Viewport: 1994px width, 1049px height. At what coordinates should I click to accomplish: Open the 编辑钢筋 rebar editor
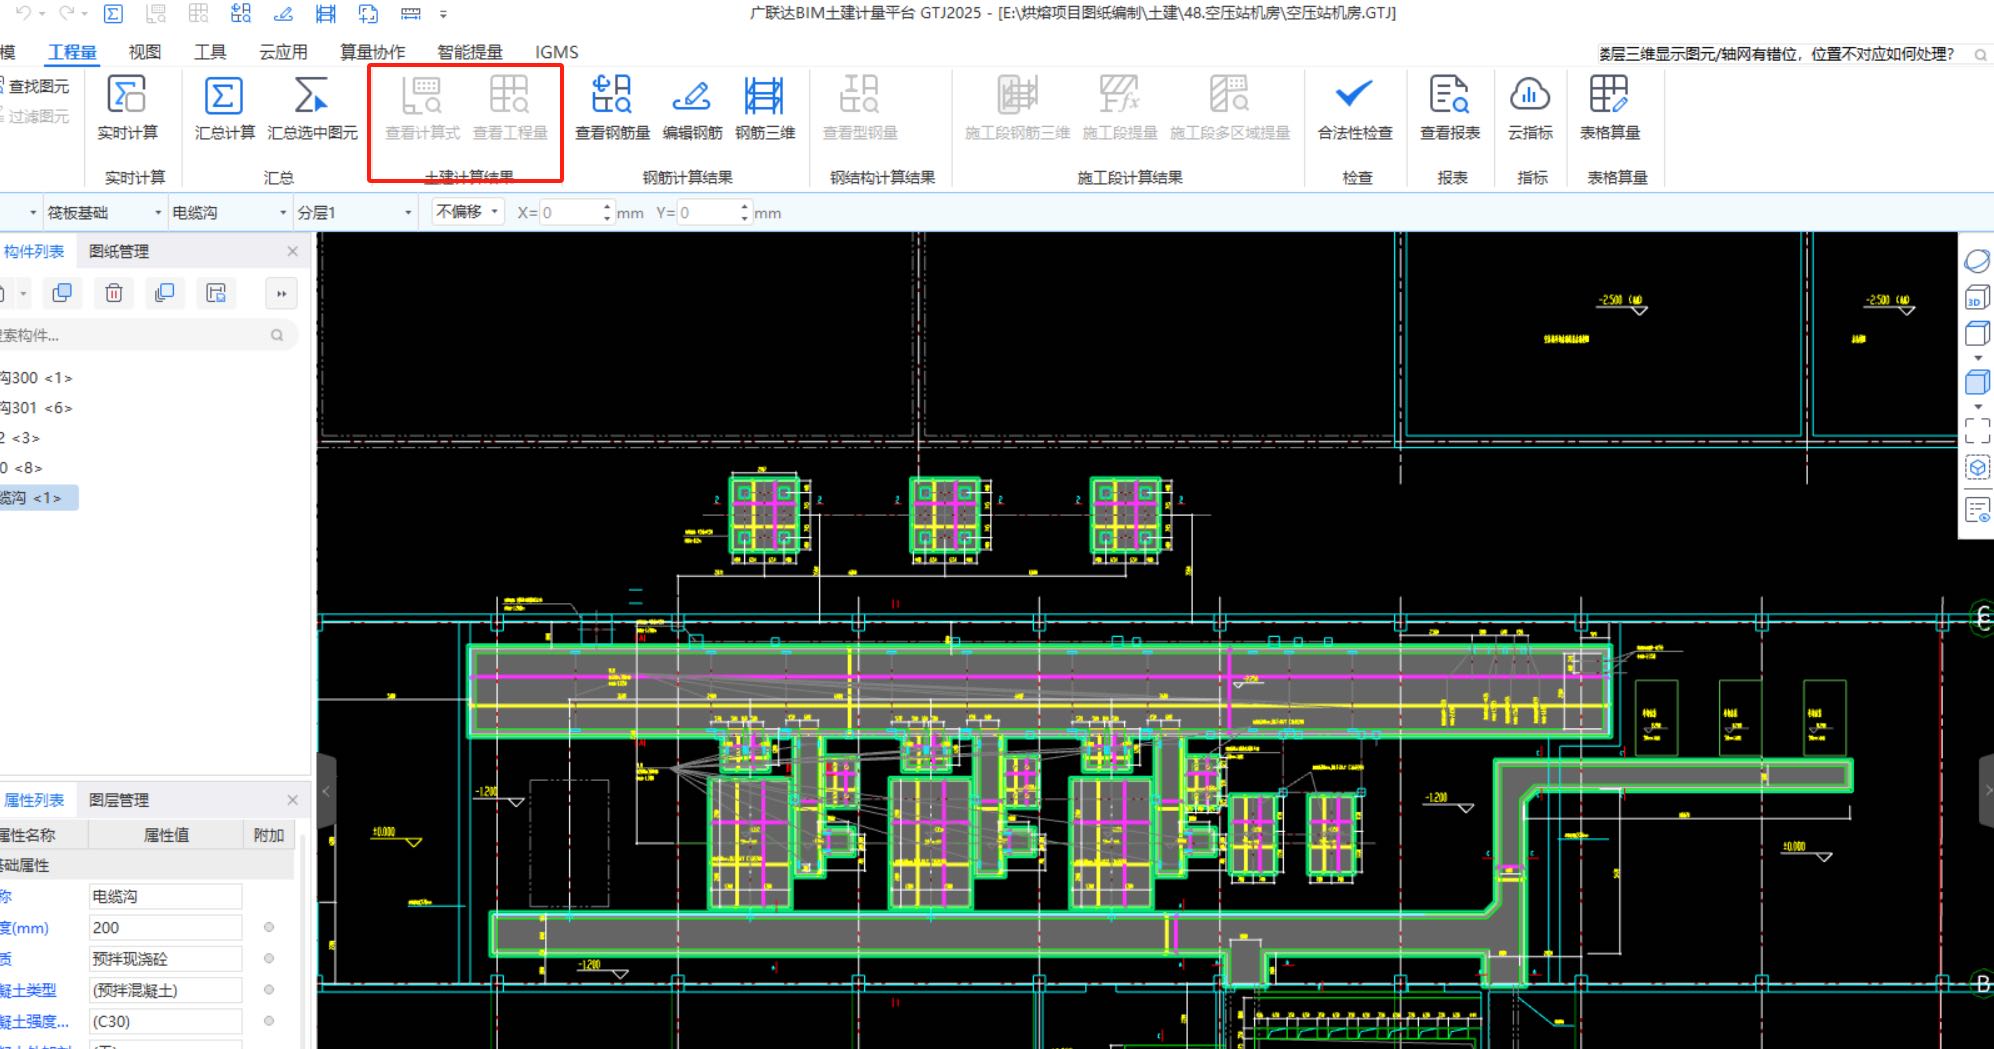(x=692, y=108)
